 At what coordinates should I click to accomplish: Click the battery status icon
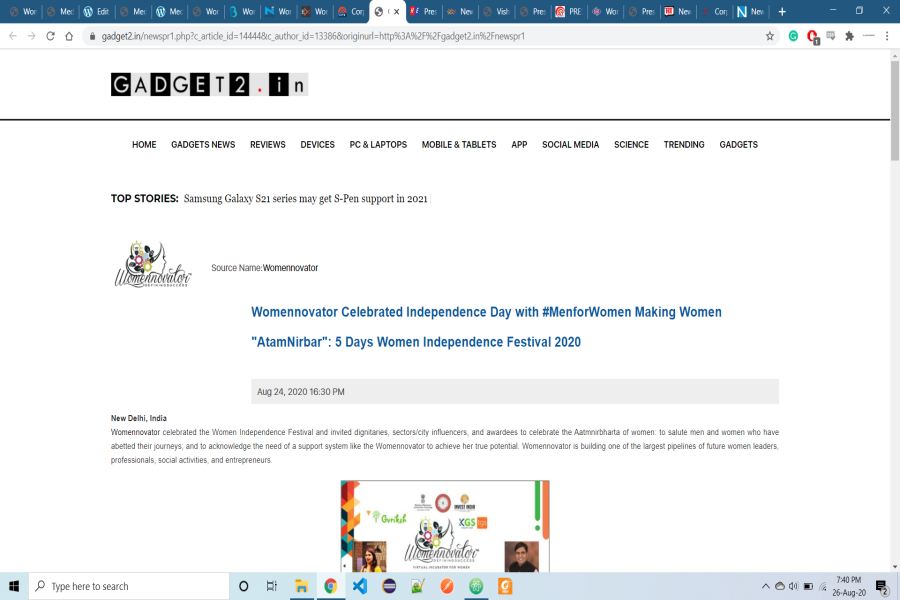pos(808,586)
